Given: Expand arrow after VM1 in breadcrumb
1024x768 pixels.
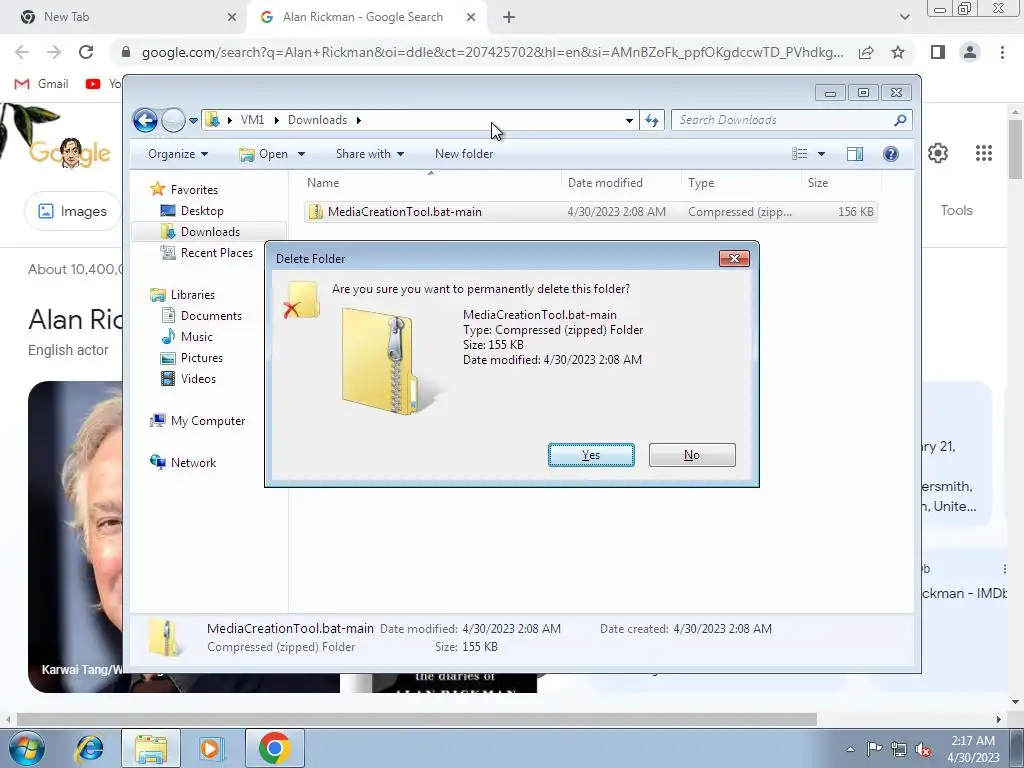Looking at the screenshot, I should [x=277, y=120].
